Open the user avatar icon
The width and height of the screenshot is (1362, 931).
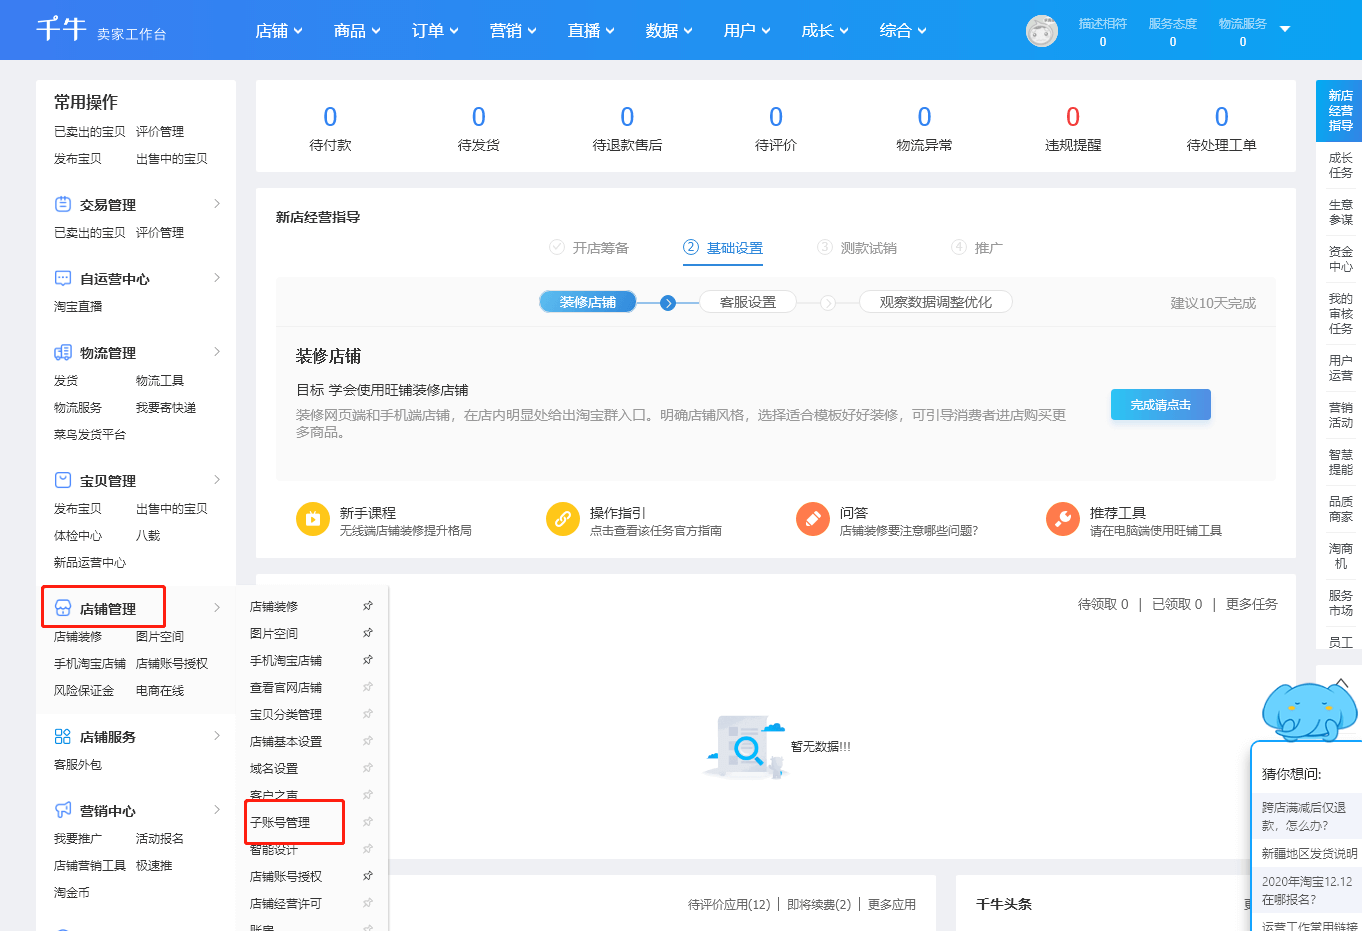(x=1042, y=31)
